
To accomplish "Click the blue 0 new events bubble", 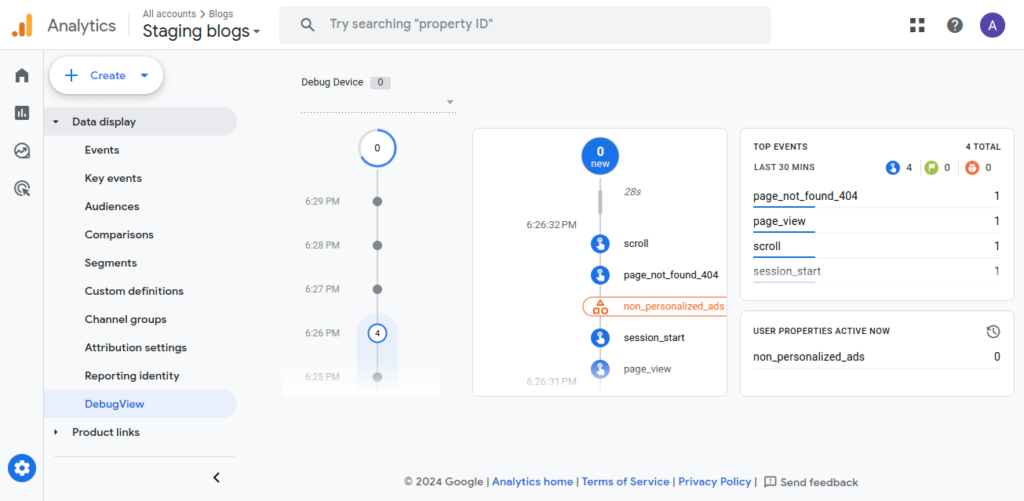I will pos(600,157).
